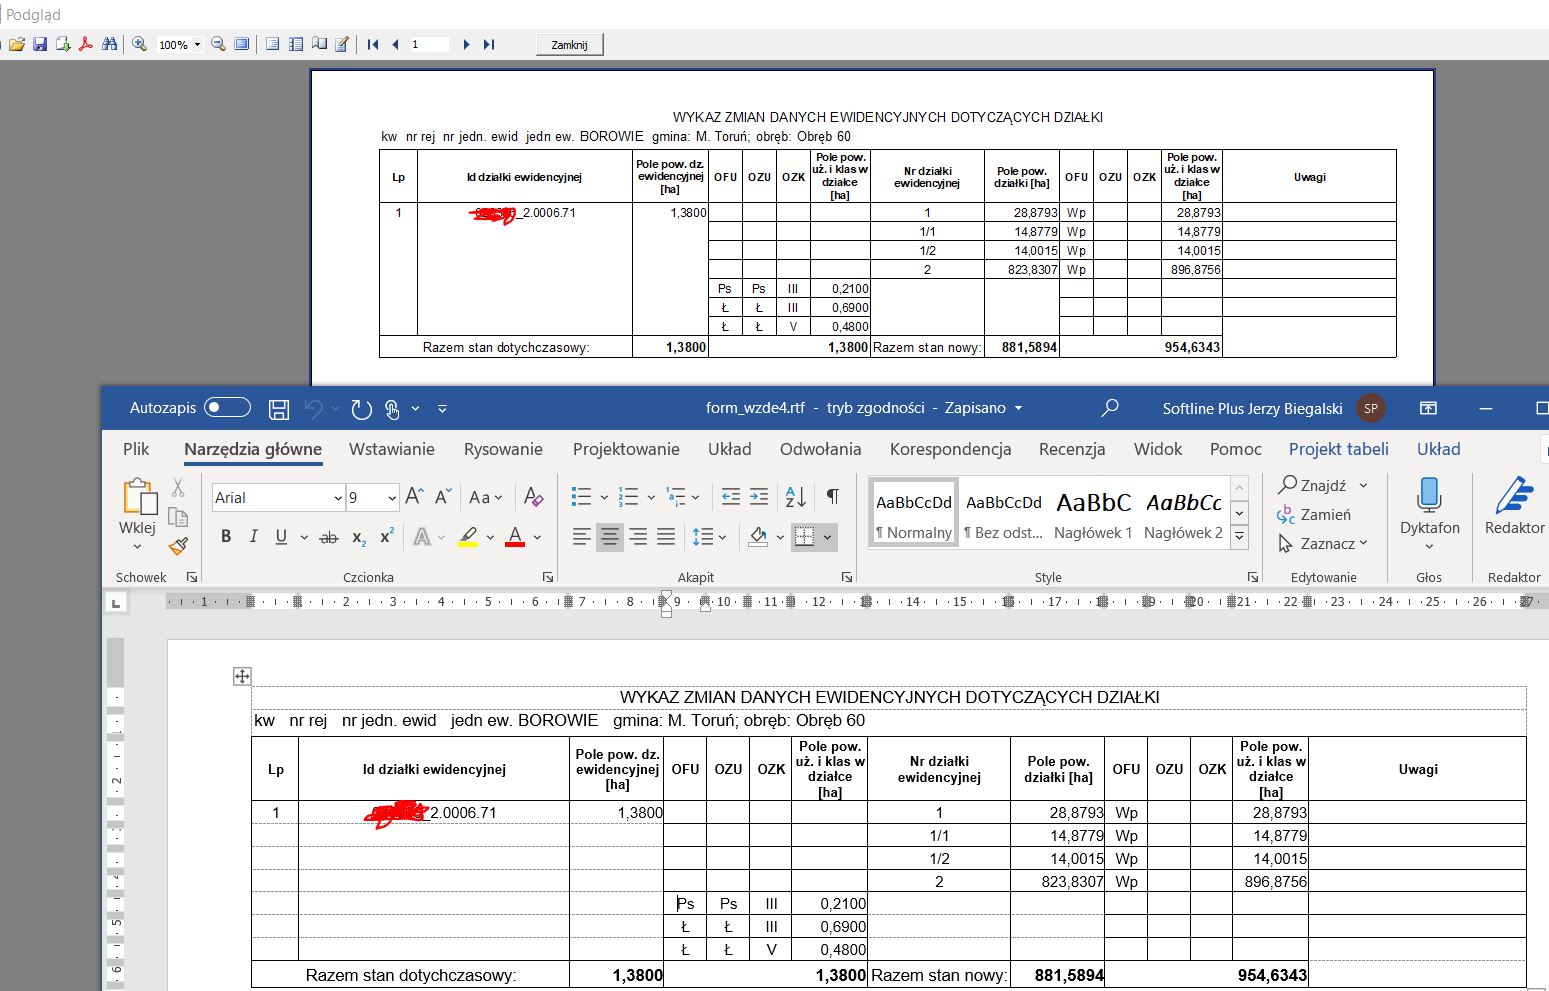Go to next page in Podgląd
The image size is (1549, 991).
tap(466, 44)
